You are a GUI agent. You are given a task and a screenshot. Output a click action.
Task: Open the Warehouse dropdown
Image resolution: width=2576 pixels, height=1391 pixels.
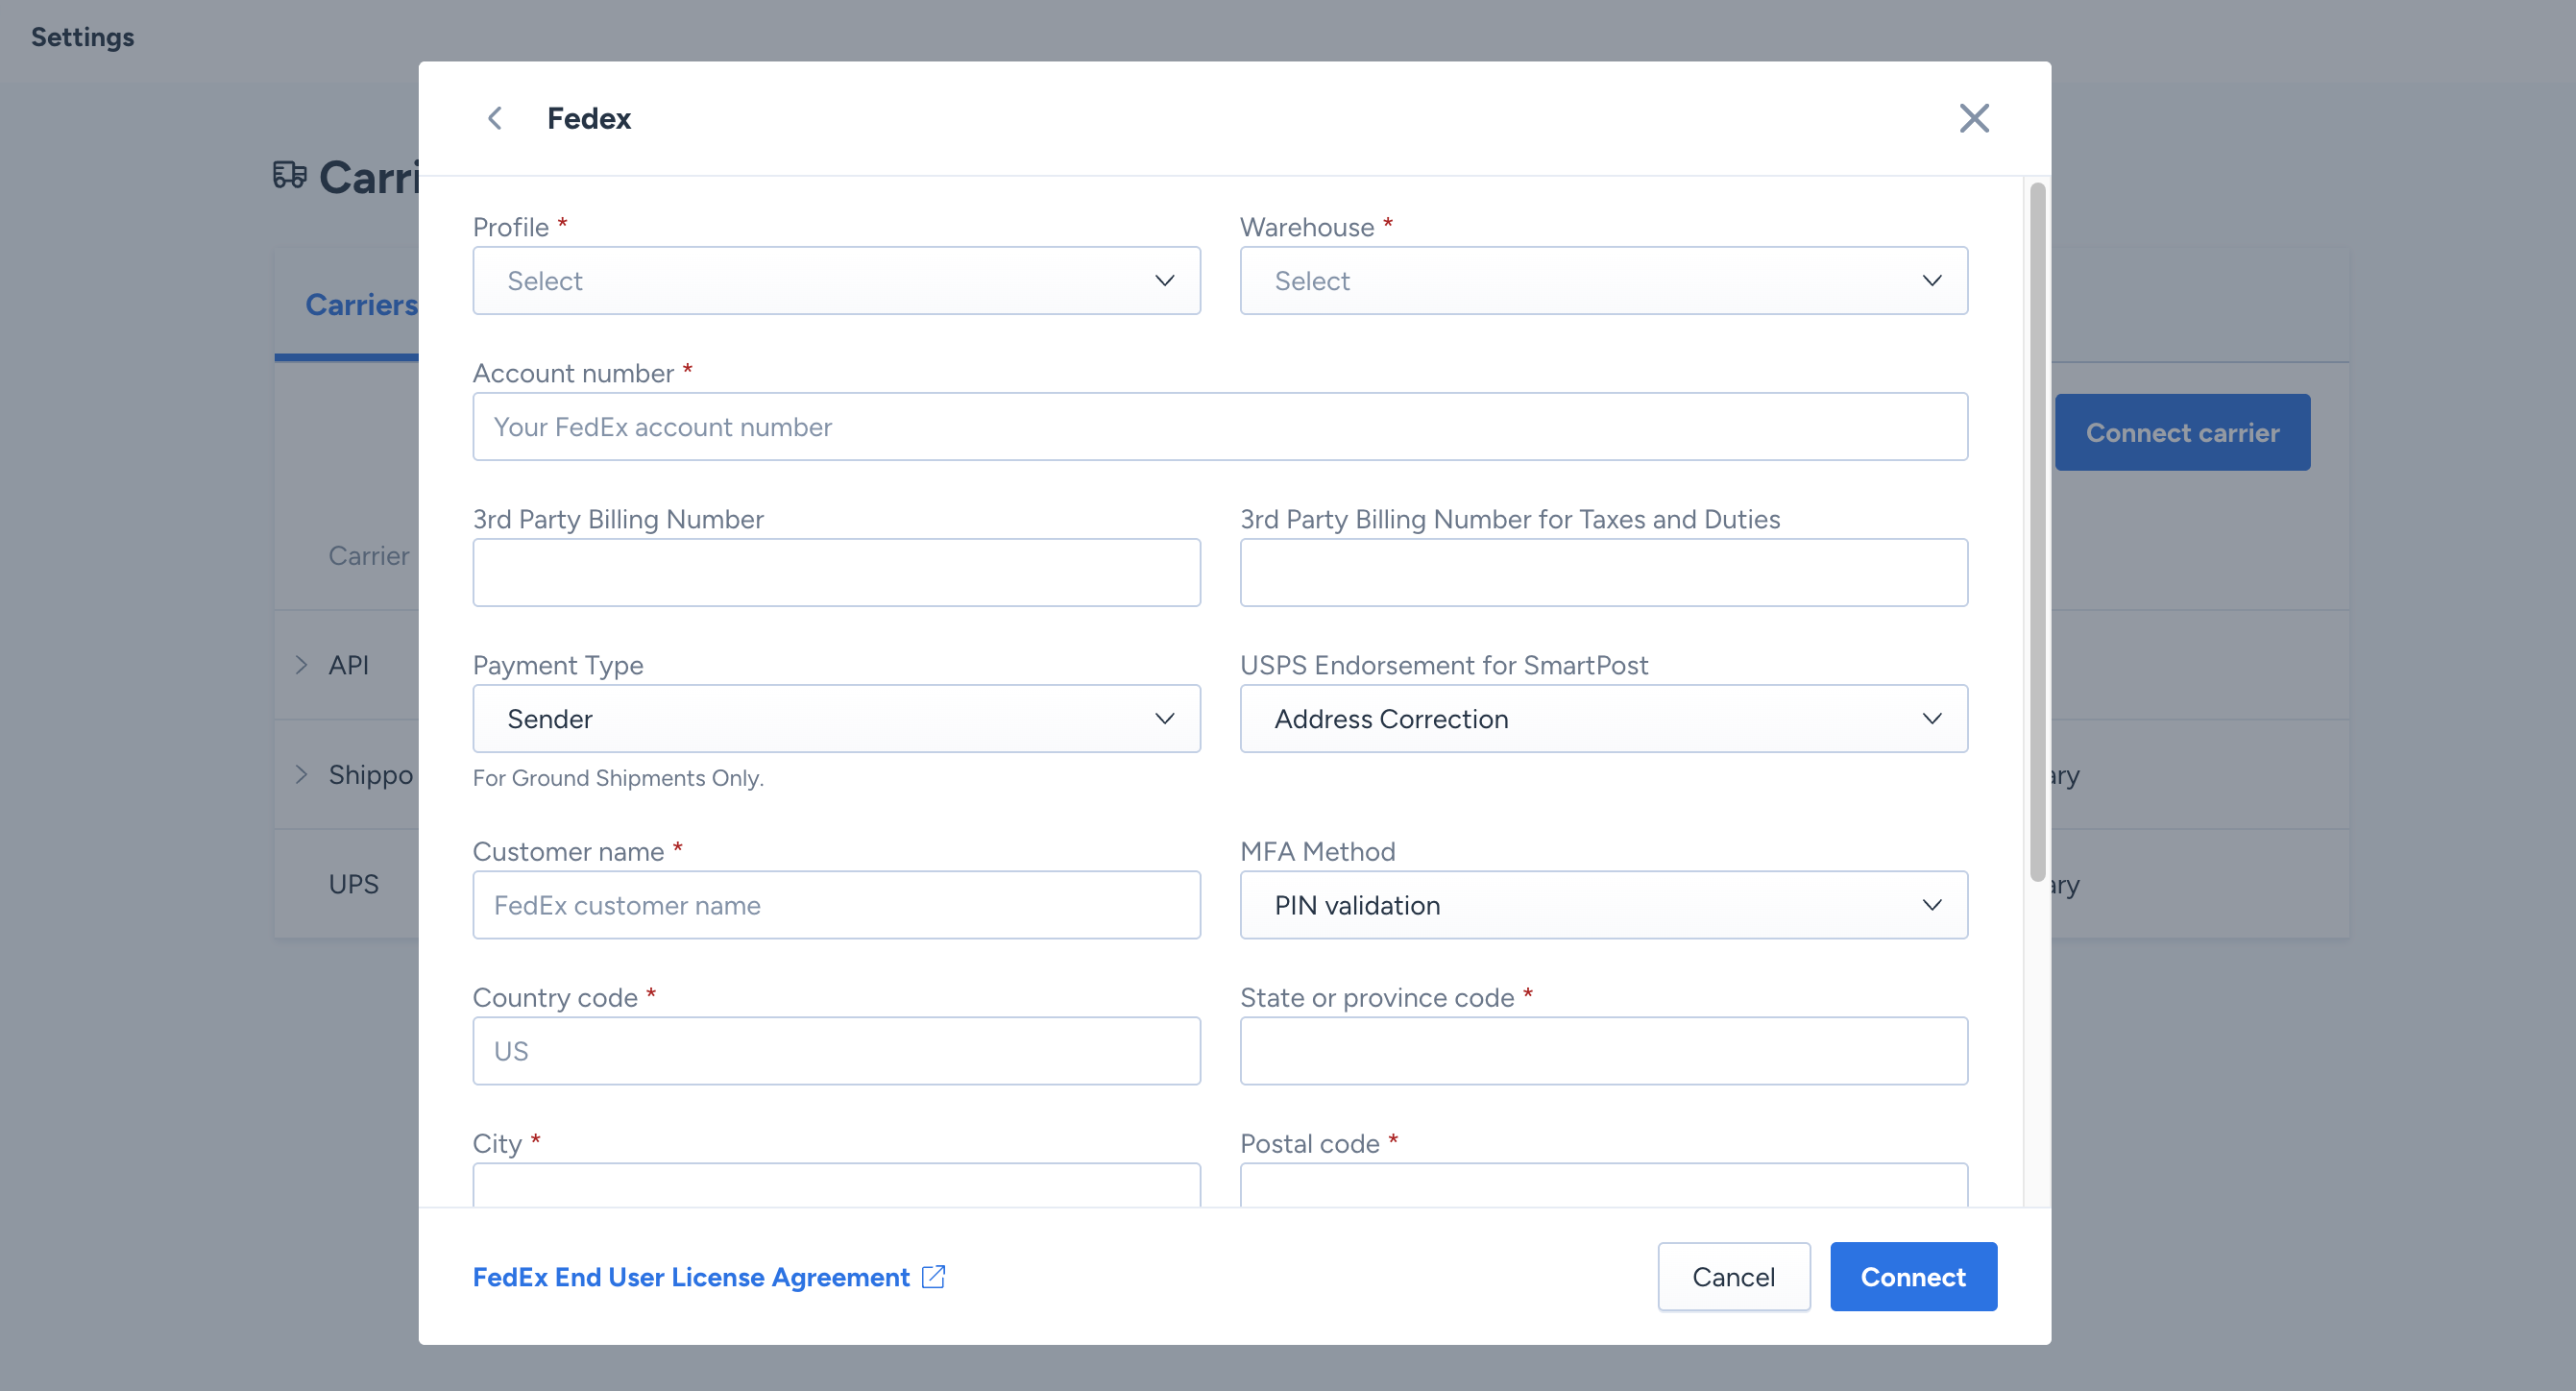pyautogui.click(x=1603, y=281)
